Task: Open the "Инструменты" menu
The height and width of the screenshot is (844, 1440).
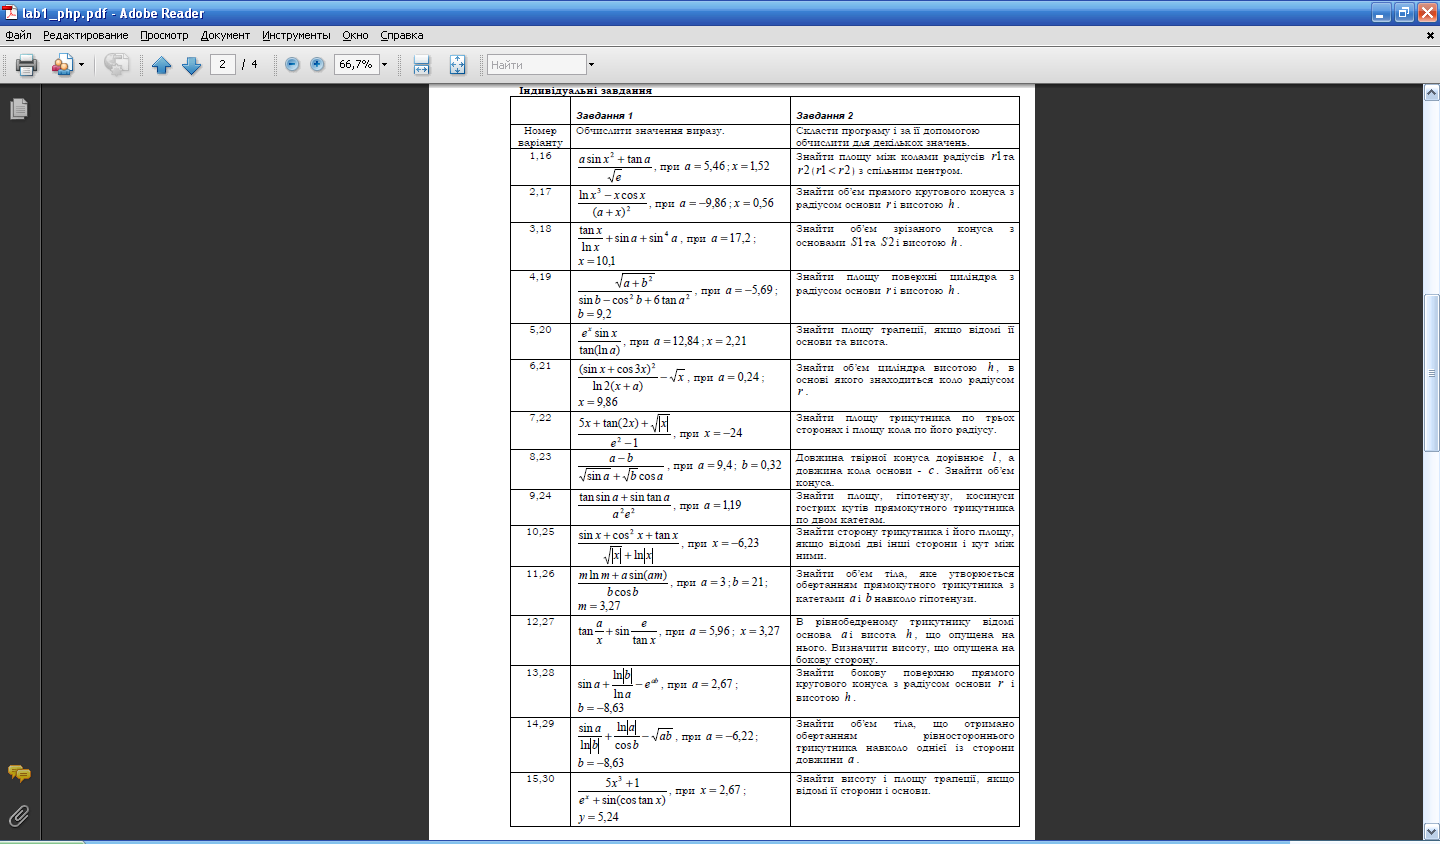Action: click(296, 35)
